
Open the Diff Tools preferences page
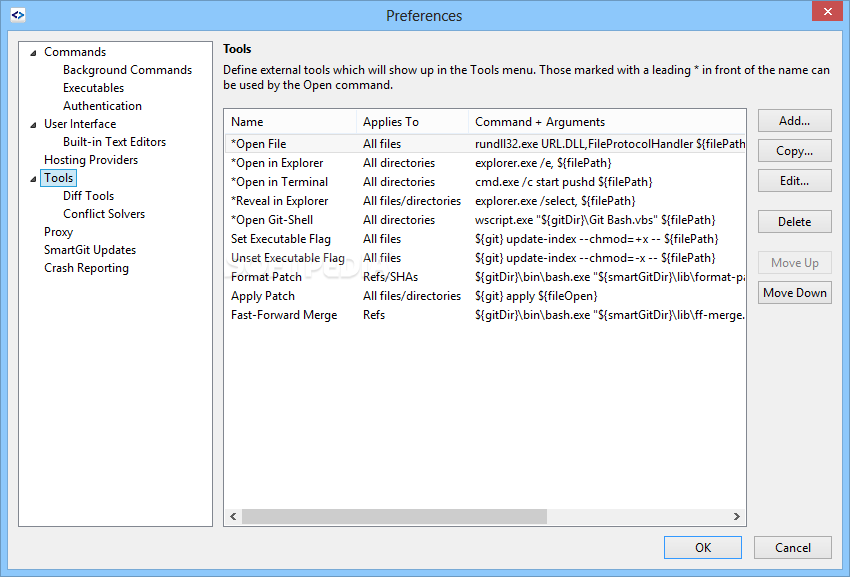click(88, 196)
